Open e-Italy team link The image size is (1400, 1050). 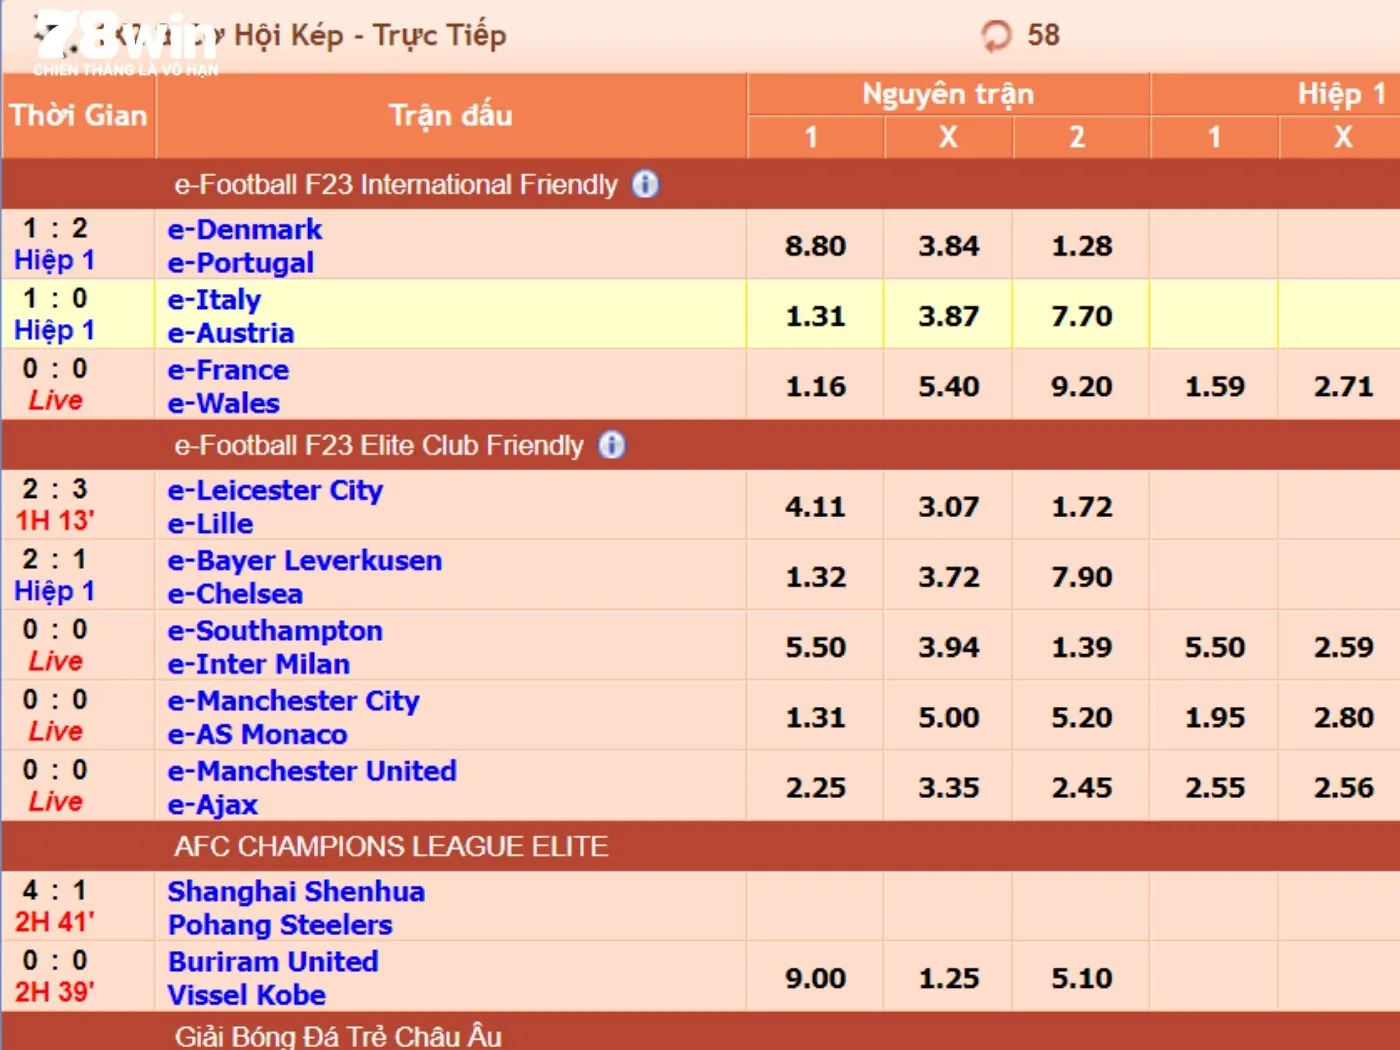(x=214, y=299)
